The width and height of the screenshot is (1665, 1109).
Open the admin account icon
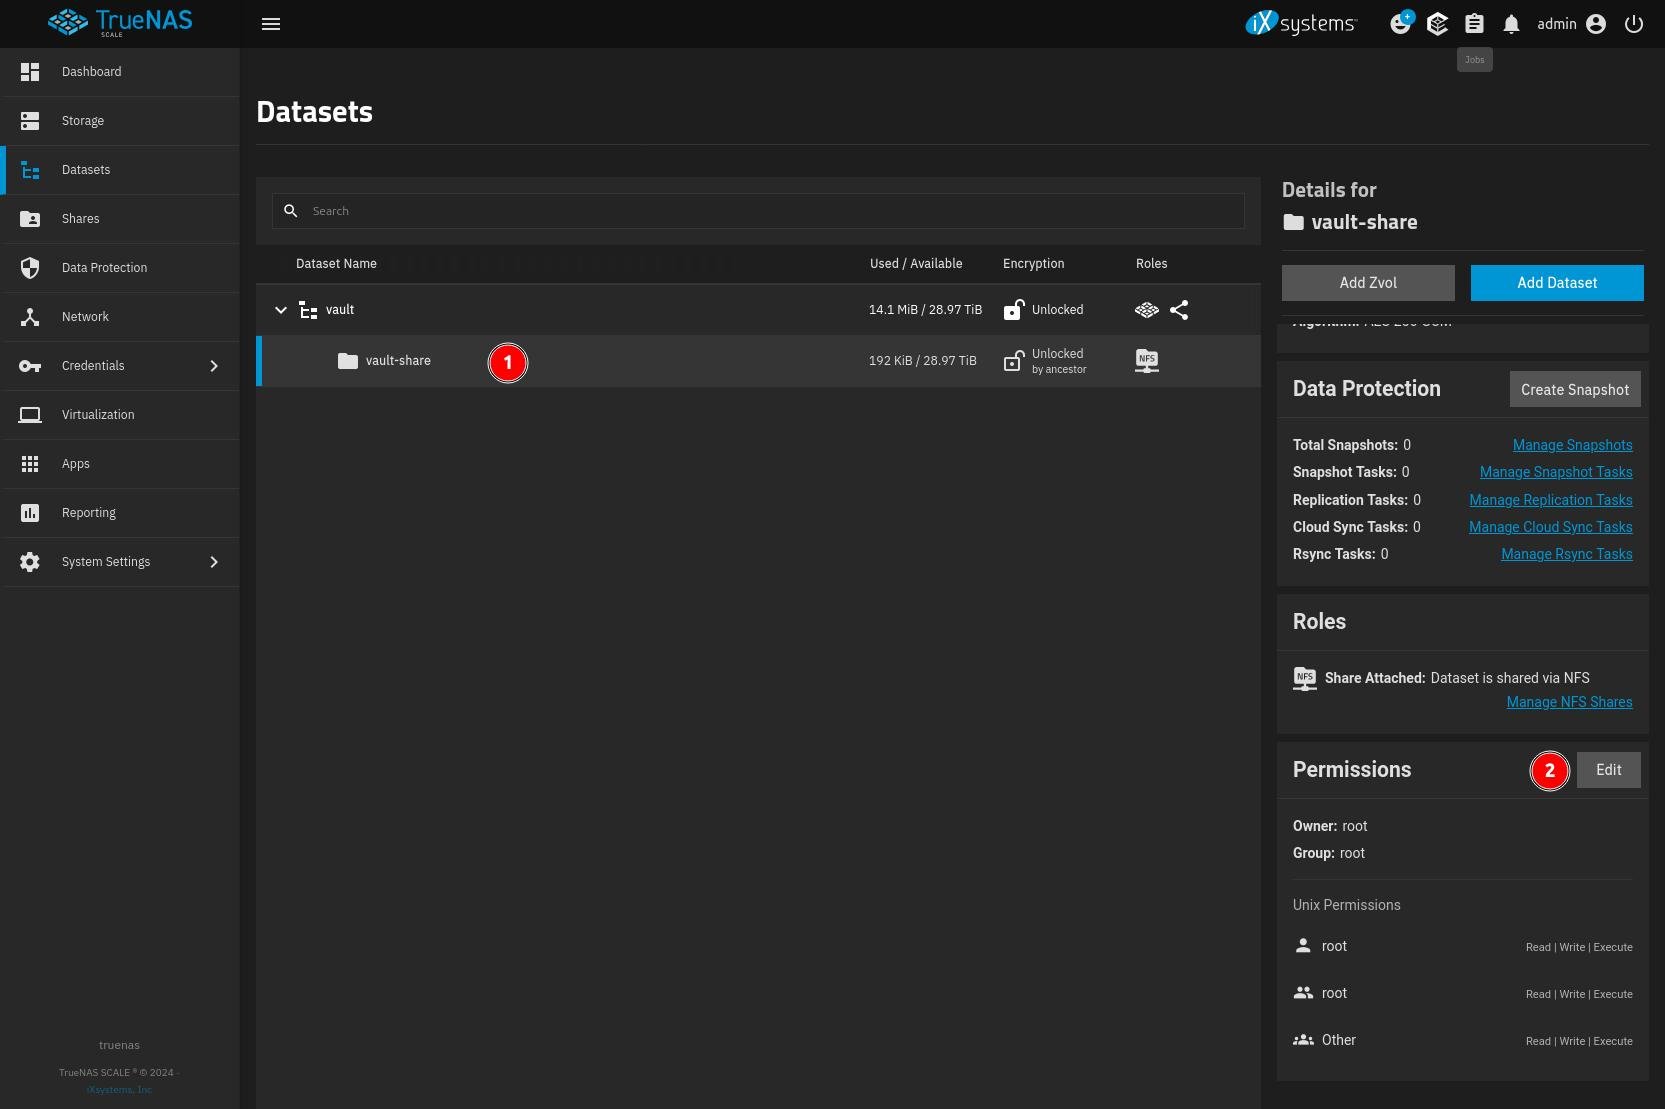[x=1596, y=24]
